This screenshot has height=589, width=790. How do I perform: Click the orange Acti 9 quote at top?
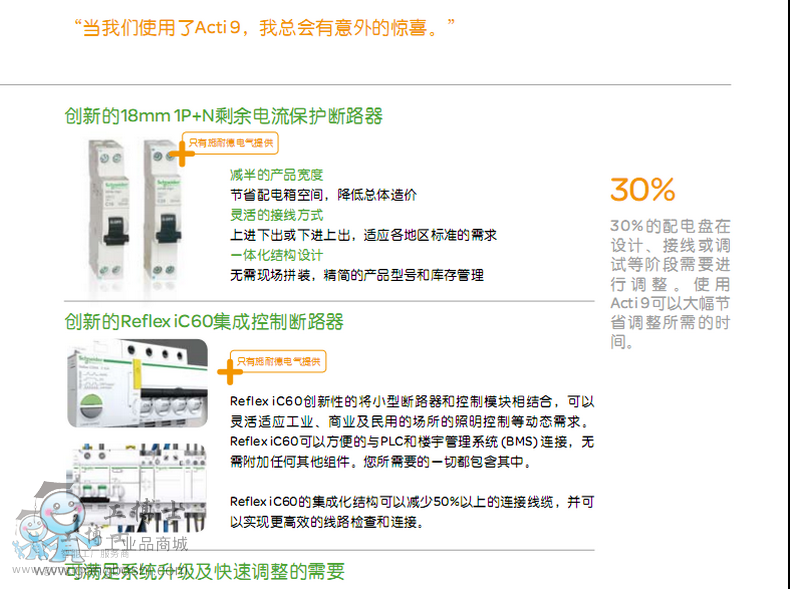[x=264, y=27]
